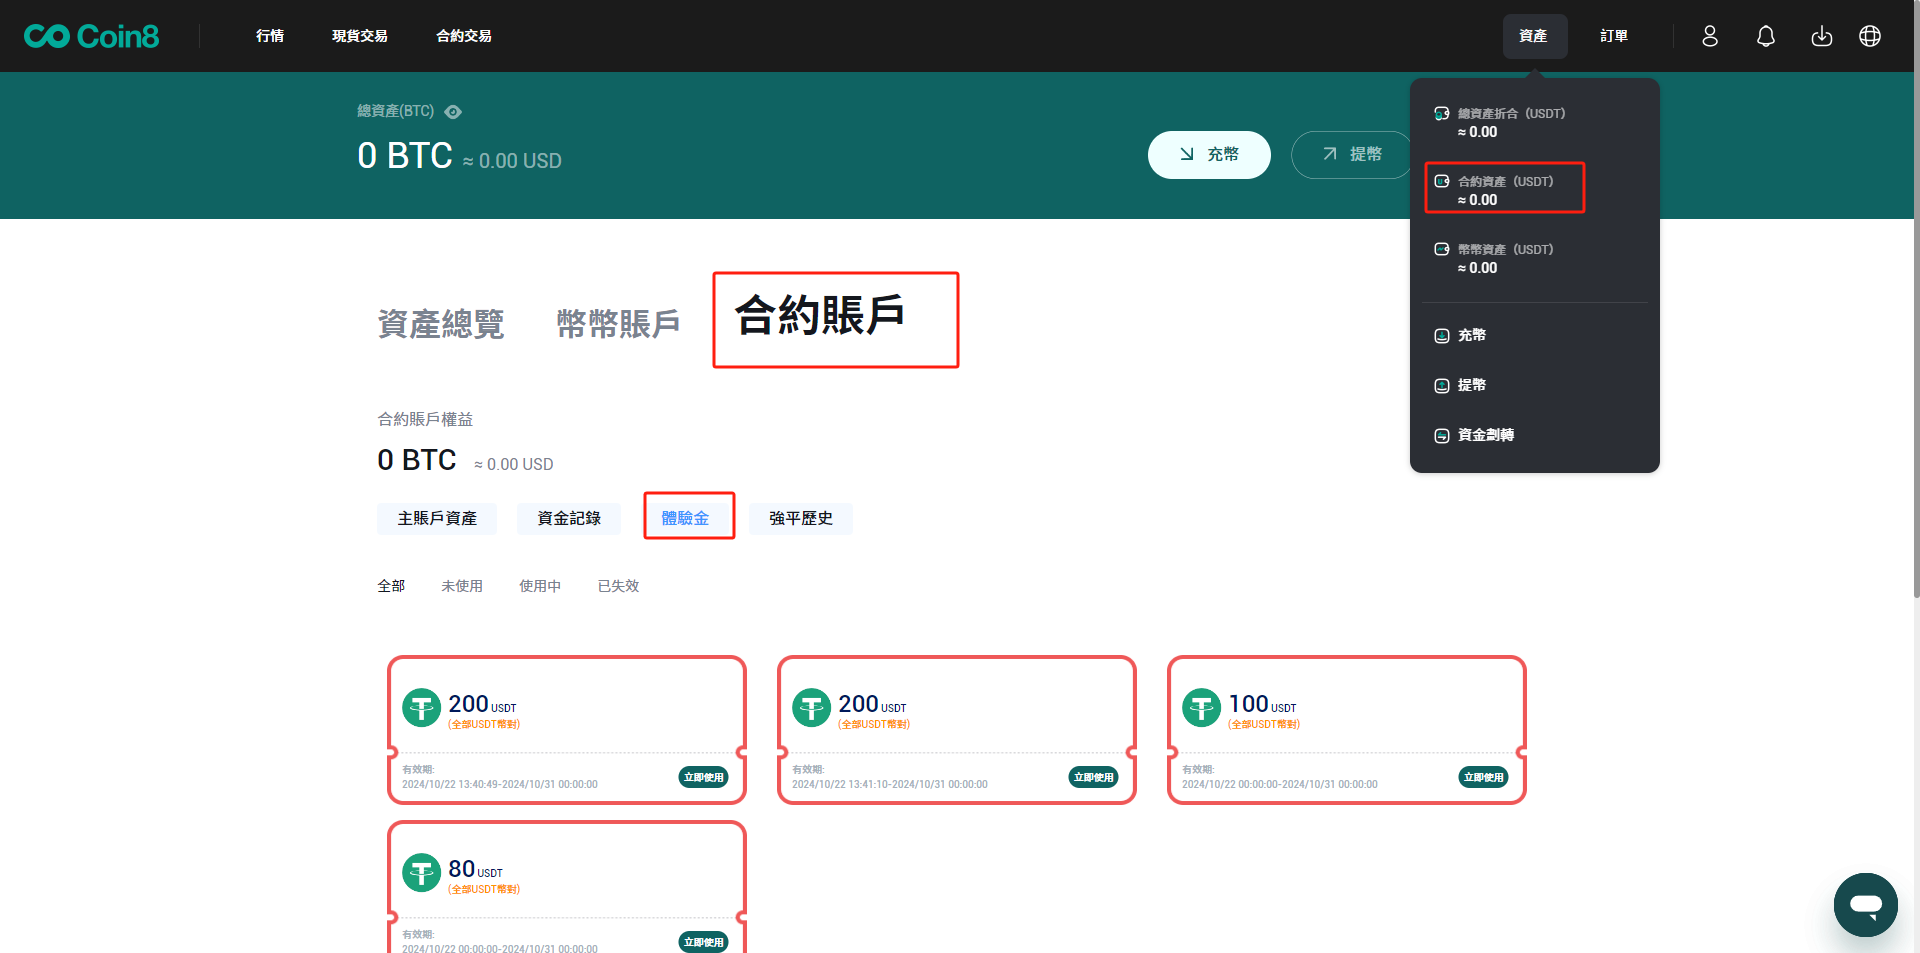The height and width of the screenshot is (953, 1920).
Task: Filter coupons by 已失效
Action: (x=618, y=586)
